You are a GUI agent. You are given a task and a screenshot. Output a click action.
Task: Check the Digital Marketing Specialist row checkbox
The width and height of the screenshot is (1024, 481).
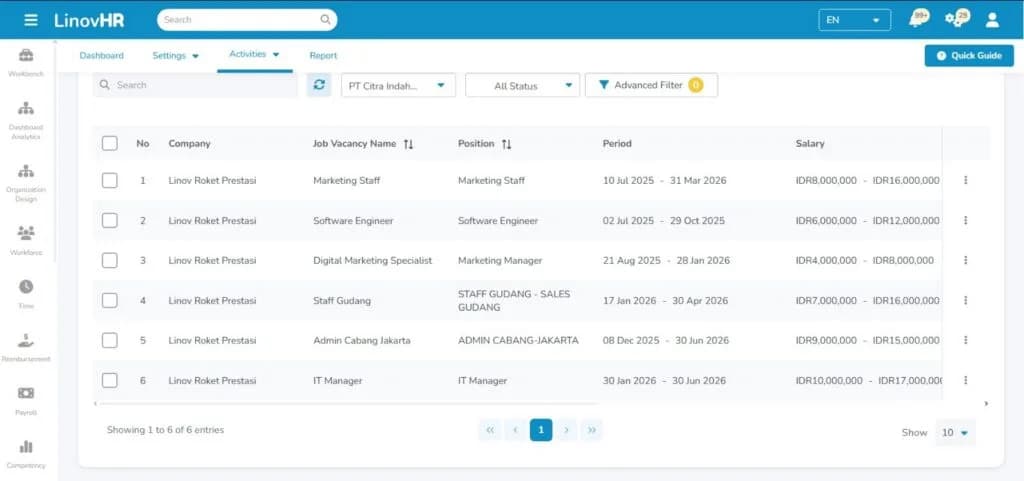tap(110, 260)
